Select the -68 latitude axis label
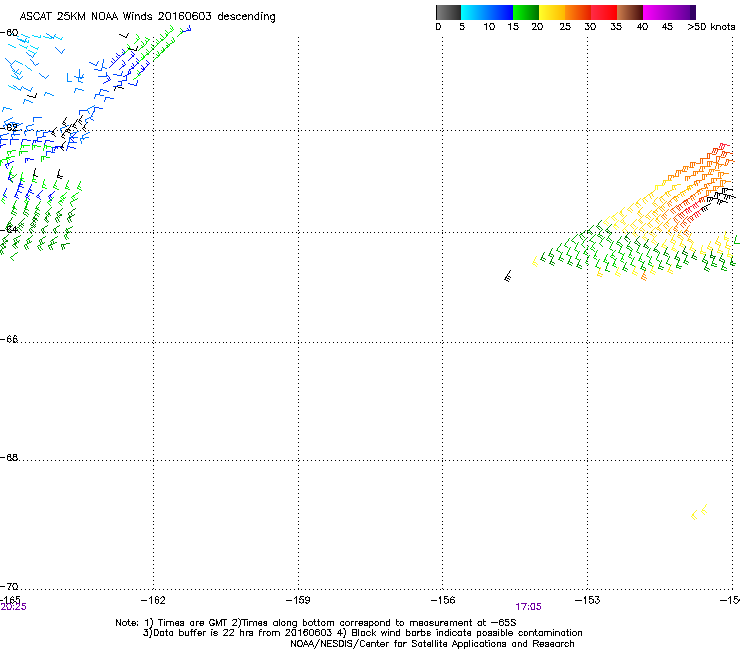 click(9, 457)
